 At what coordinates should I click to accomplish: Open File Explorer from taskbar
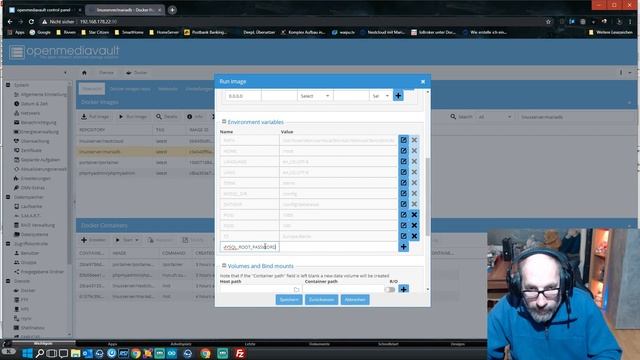tap(75, 353)
